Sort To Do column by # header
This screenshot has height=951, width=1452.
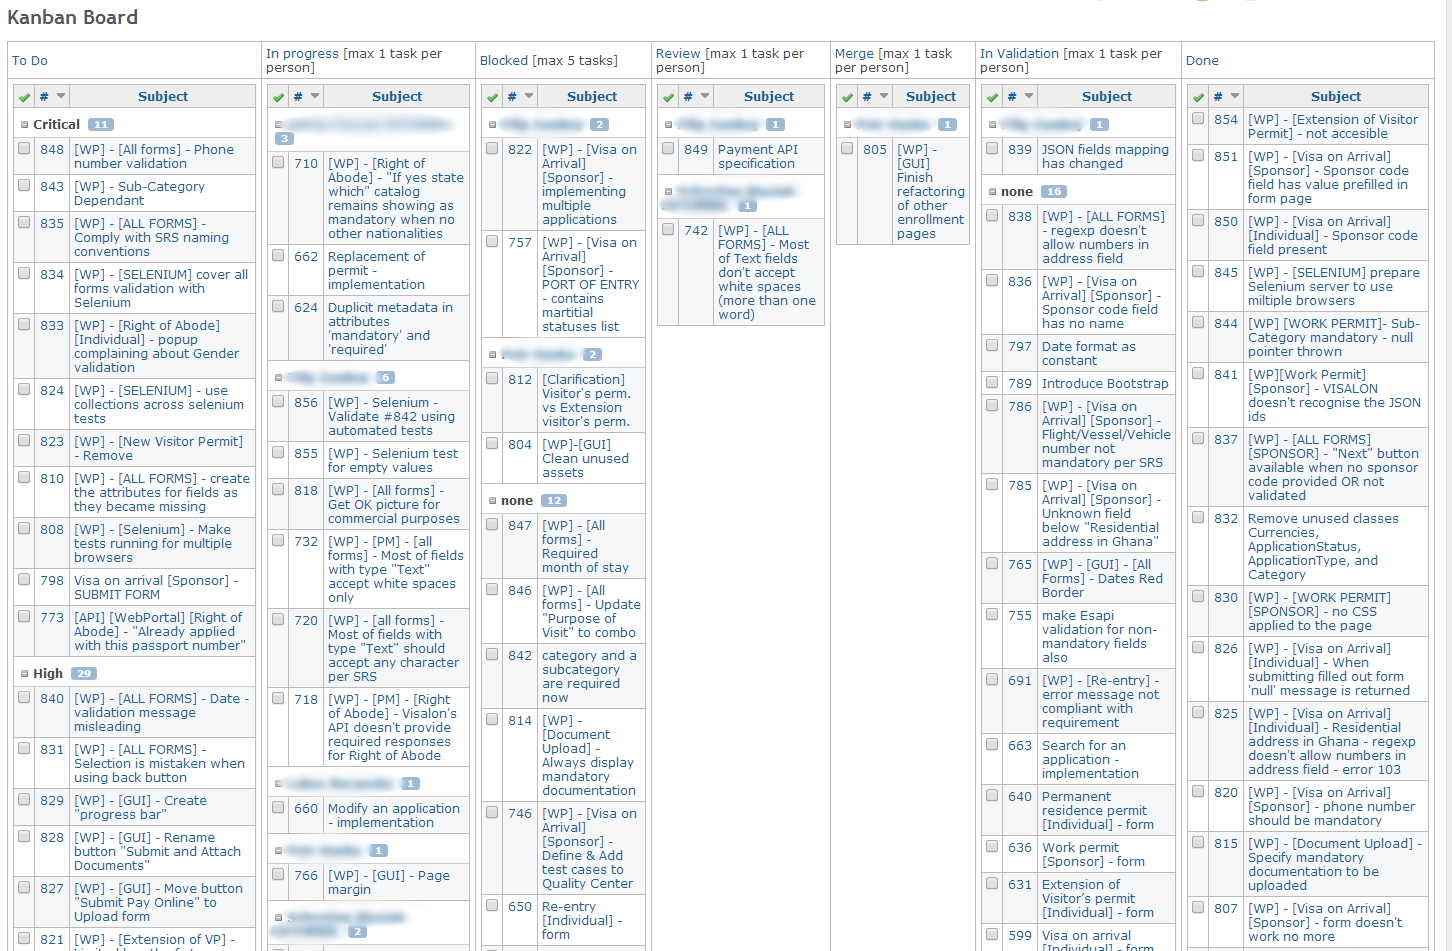tap(43, 97)
